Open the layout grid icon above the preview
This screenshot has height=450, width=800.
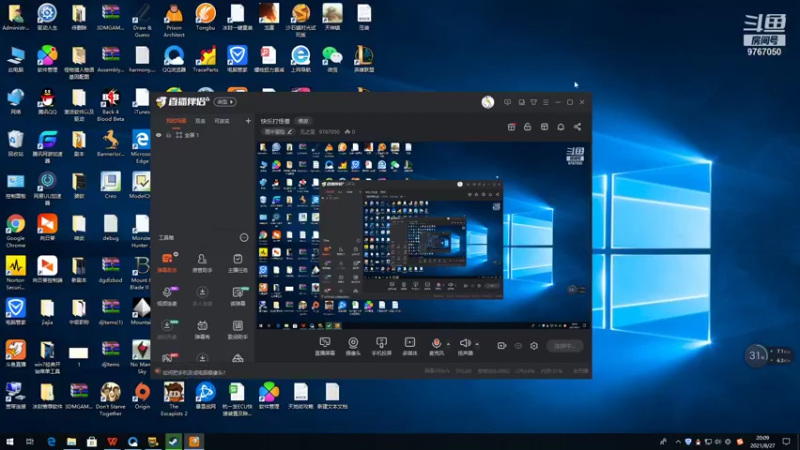544,127
